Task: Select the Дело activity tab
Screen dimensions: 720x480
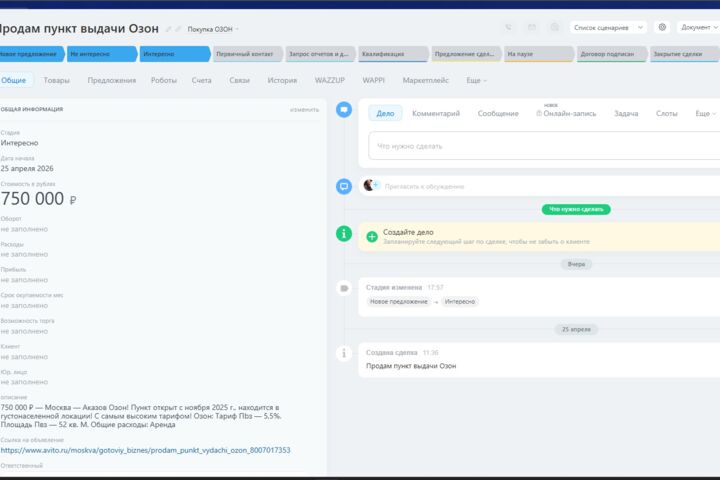Action: 385,113
